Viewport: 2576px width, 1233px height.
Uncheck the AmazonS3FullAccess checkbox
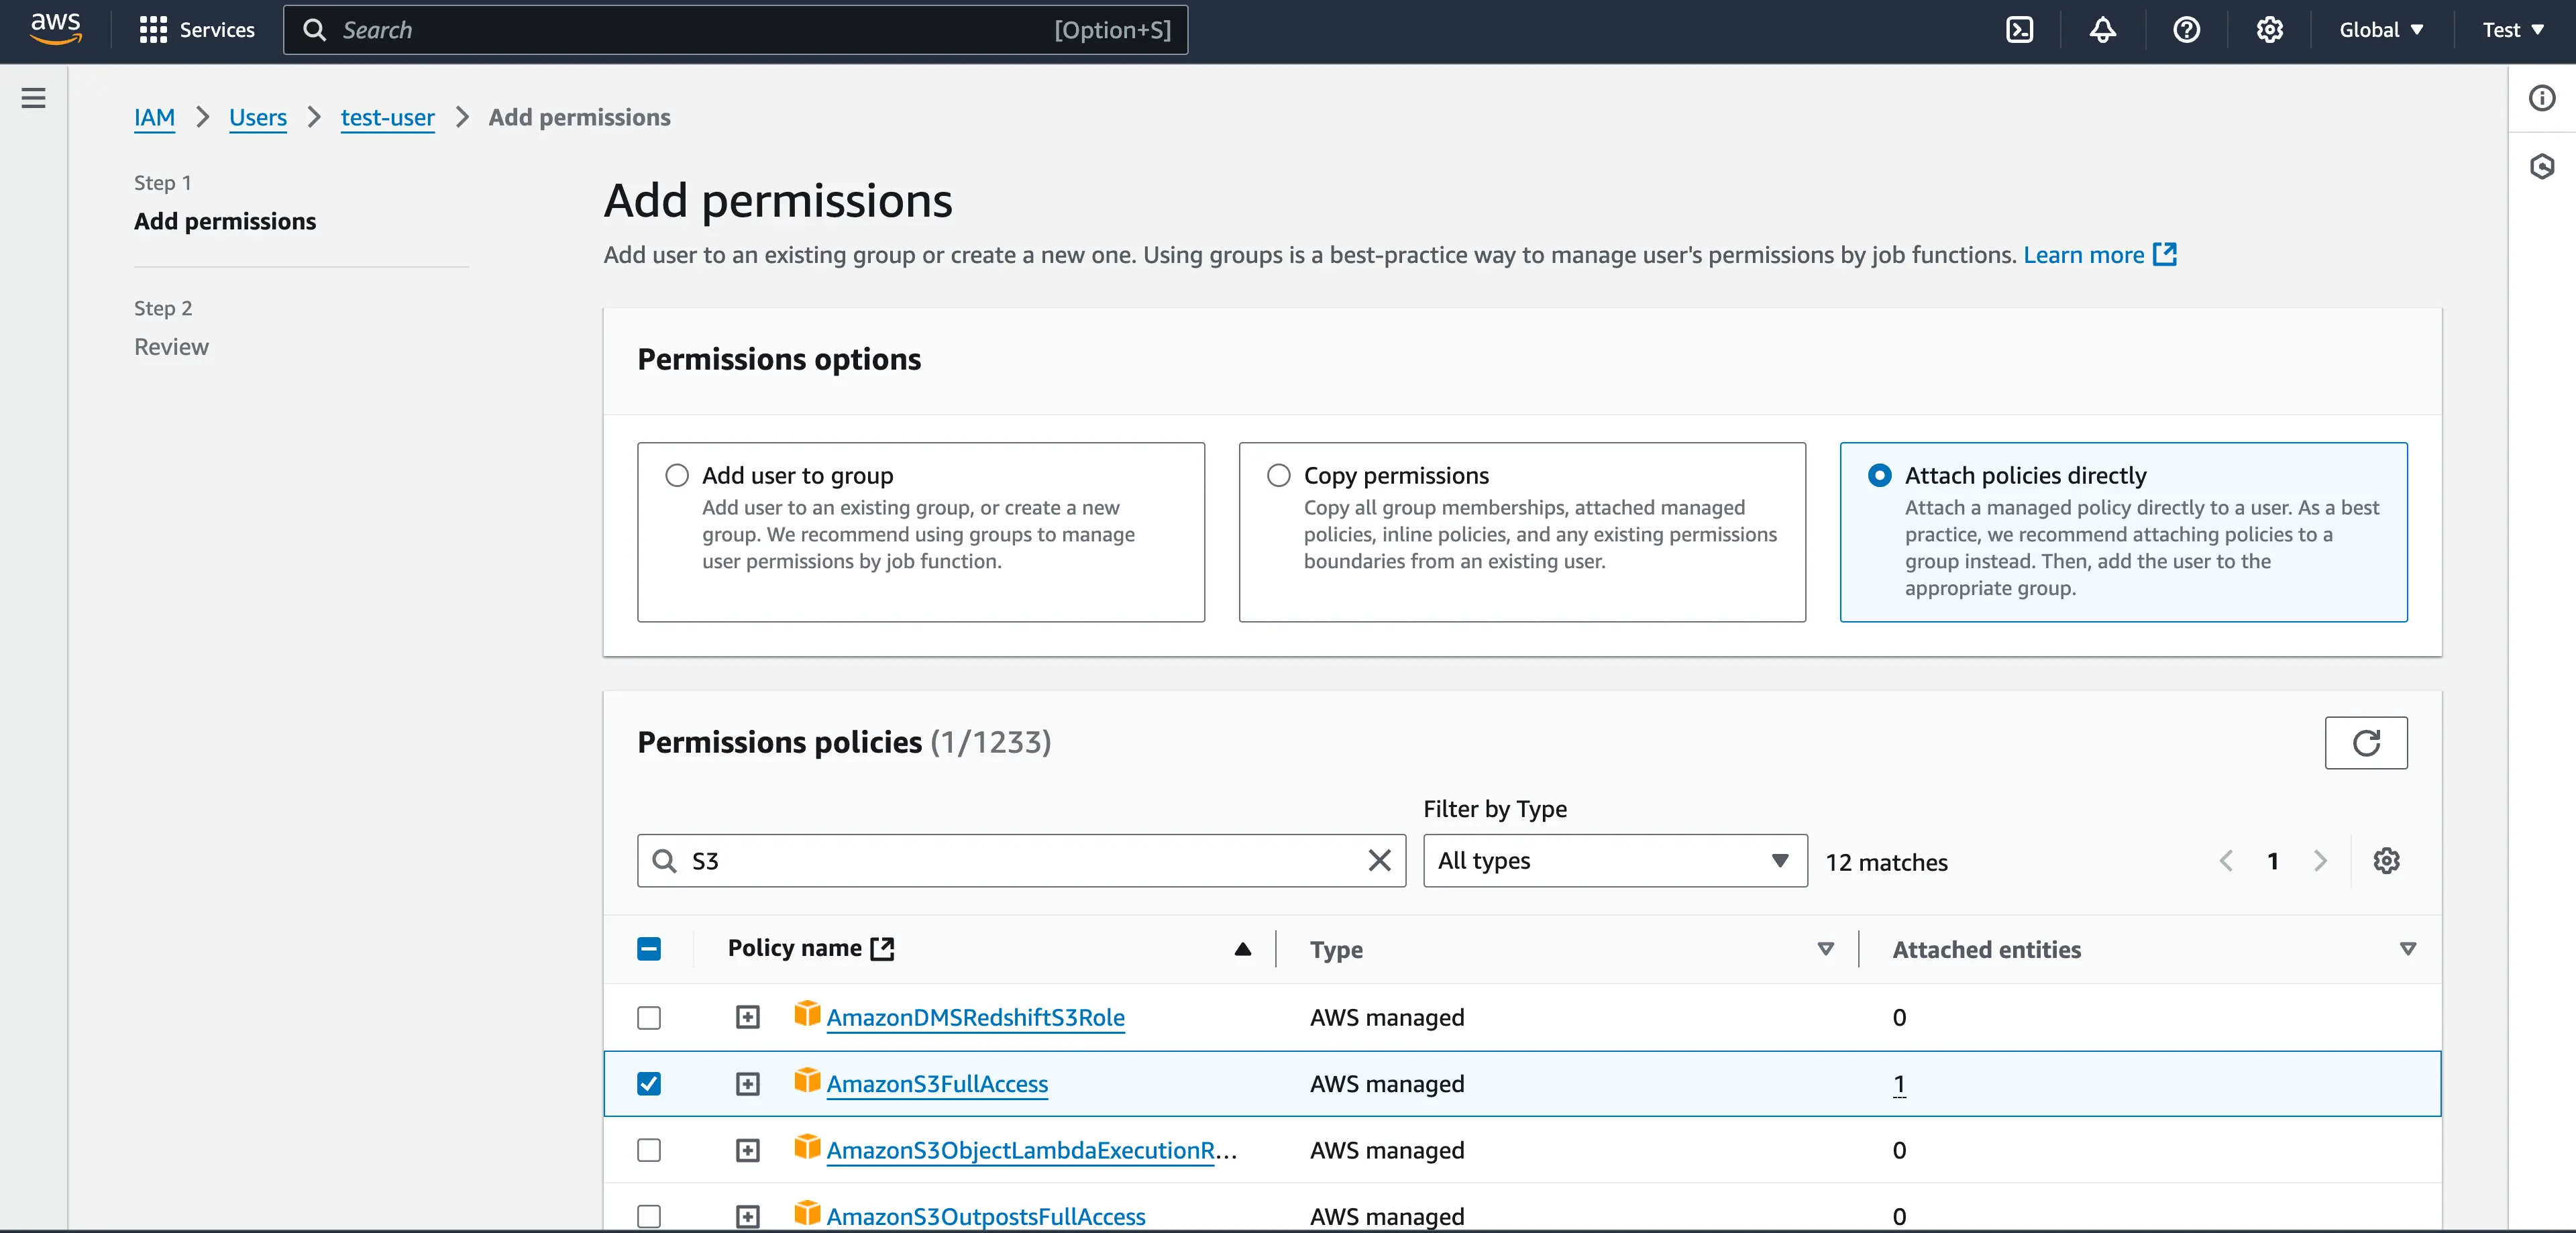[649, 1084]
